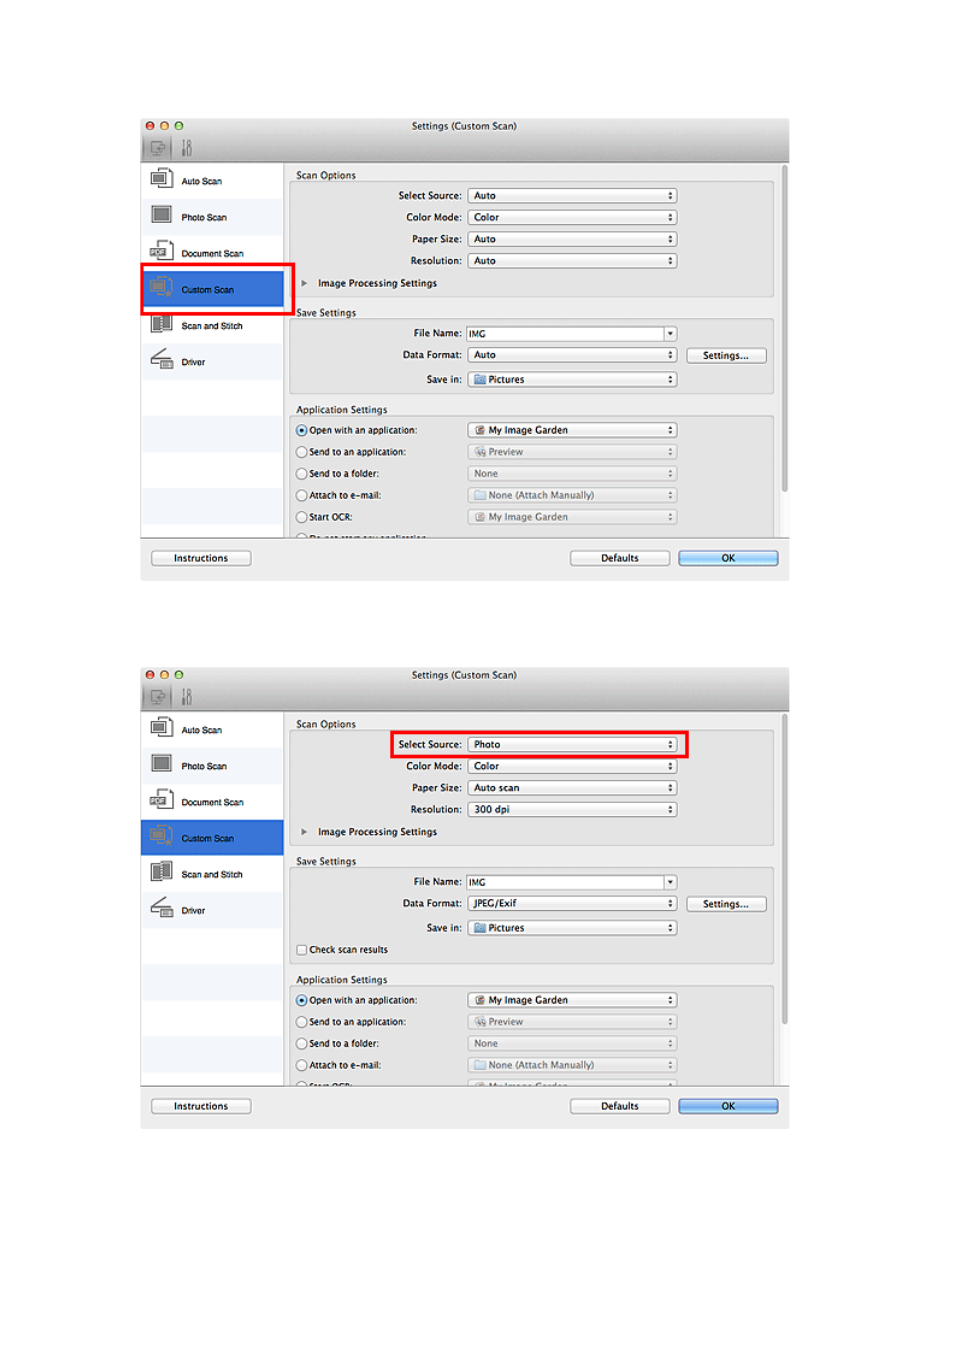Click scan-from-computer toolbar icon in the lower window
The width and height of the screenshot is (954, 1349).
[157, 697]
